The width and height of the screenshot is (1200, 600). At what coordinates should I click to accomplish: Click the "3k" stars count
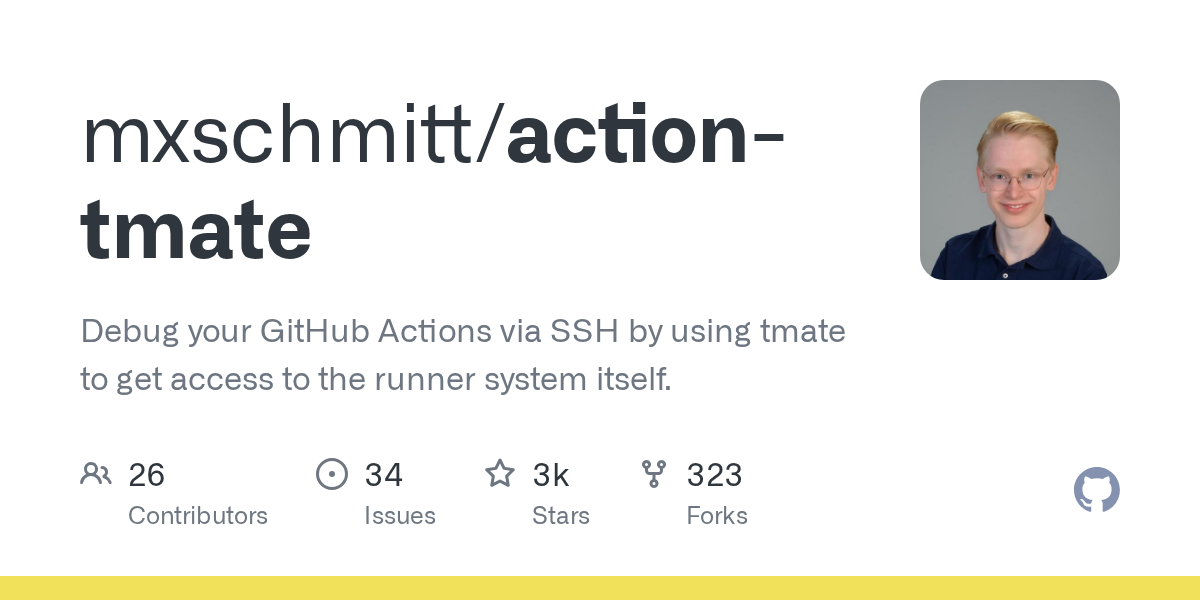point(551,475)
